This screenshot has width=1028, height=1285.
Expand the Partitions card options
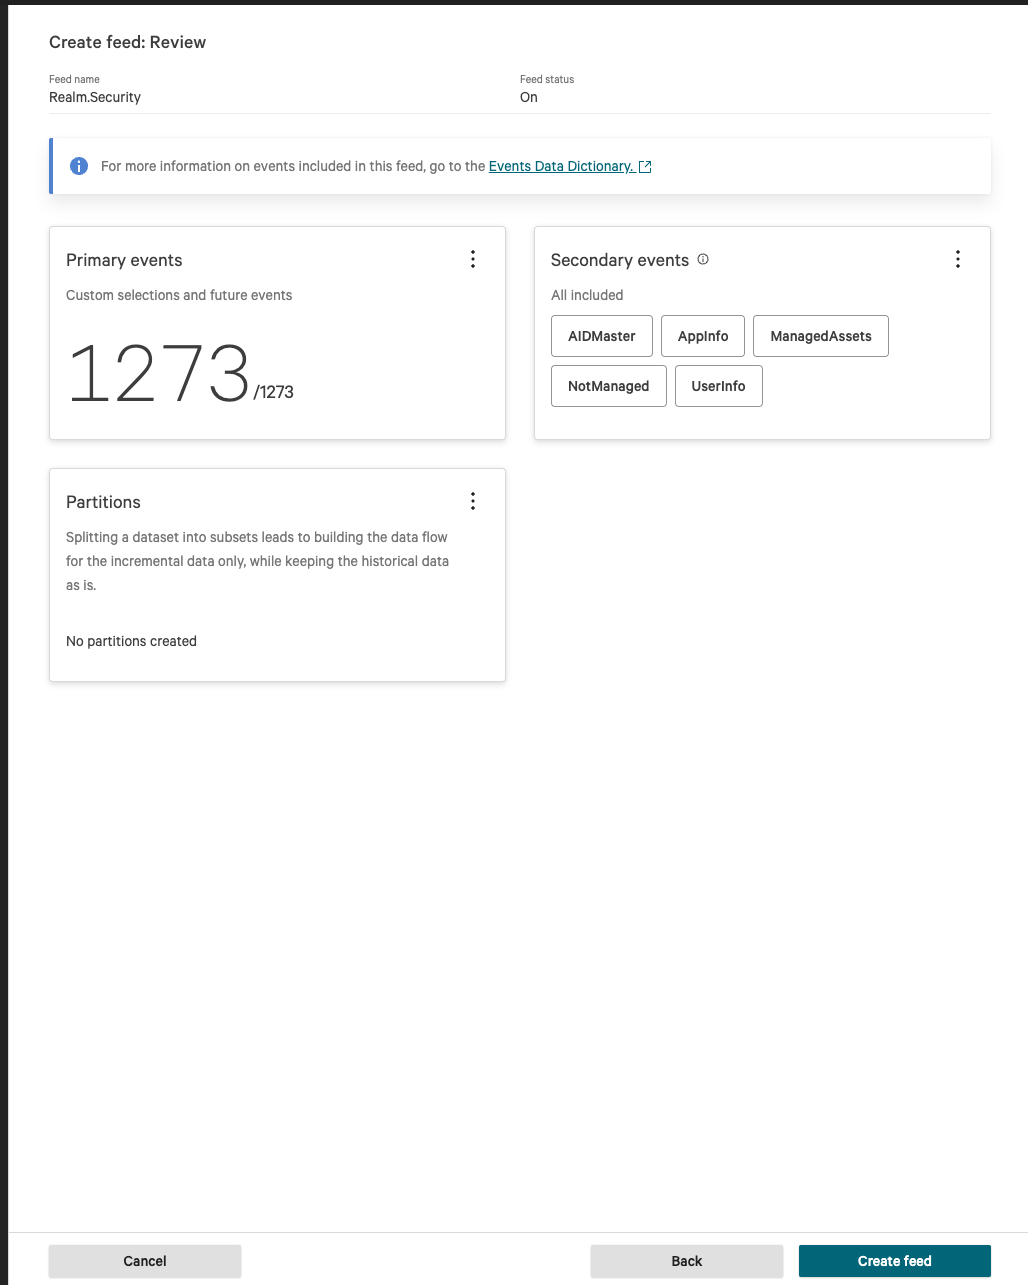click(x=473, y=501)
